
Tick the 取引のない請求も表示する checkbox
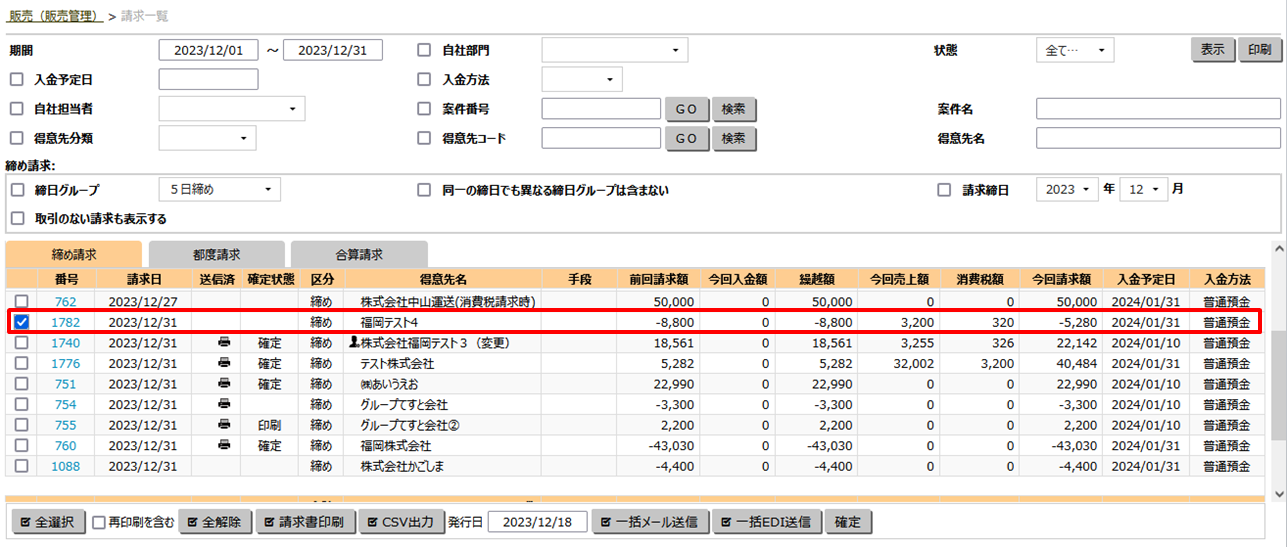point(17,219)
